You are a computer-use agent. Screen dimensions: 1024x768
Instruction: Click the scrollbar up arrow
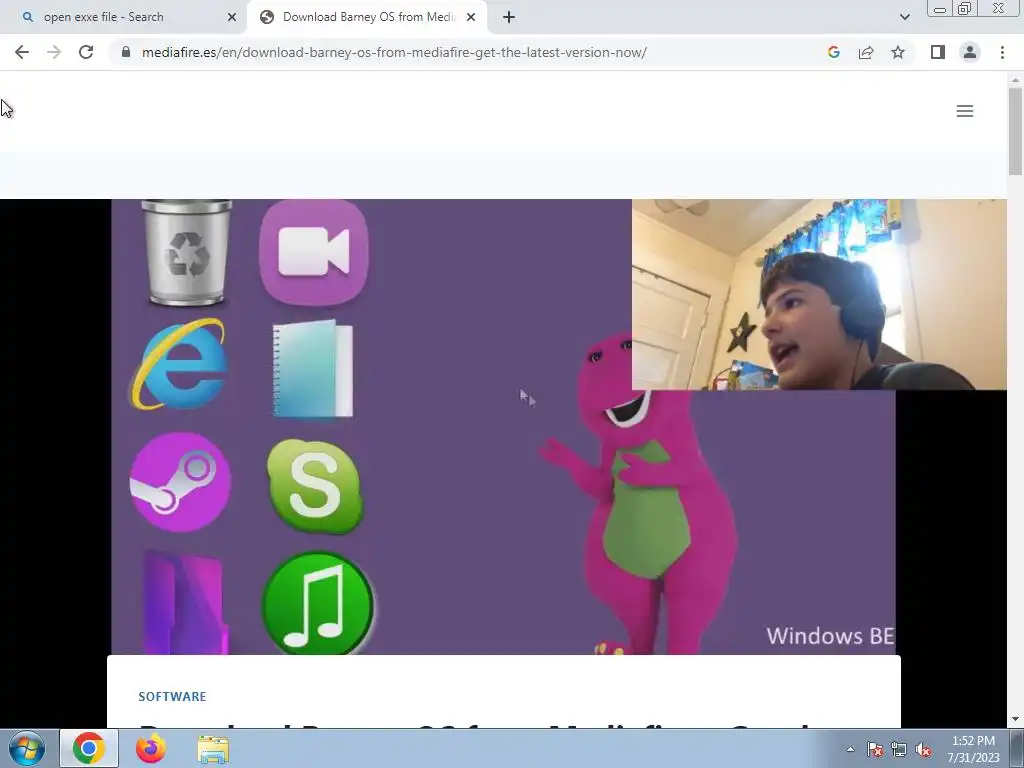[x=1015, y=79]
